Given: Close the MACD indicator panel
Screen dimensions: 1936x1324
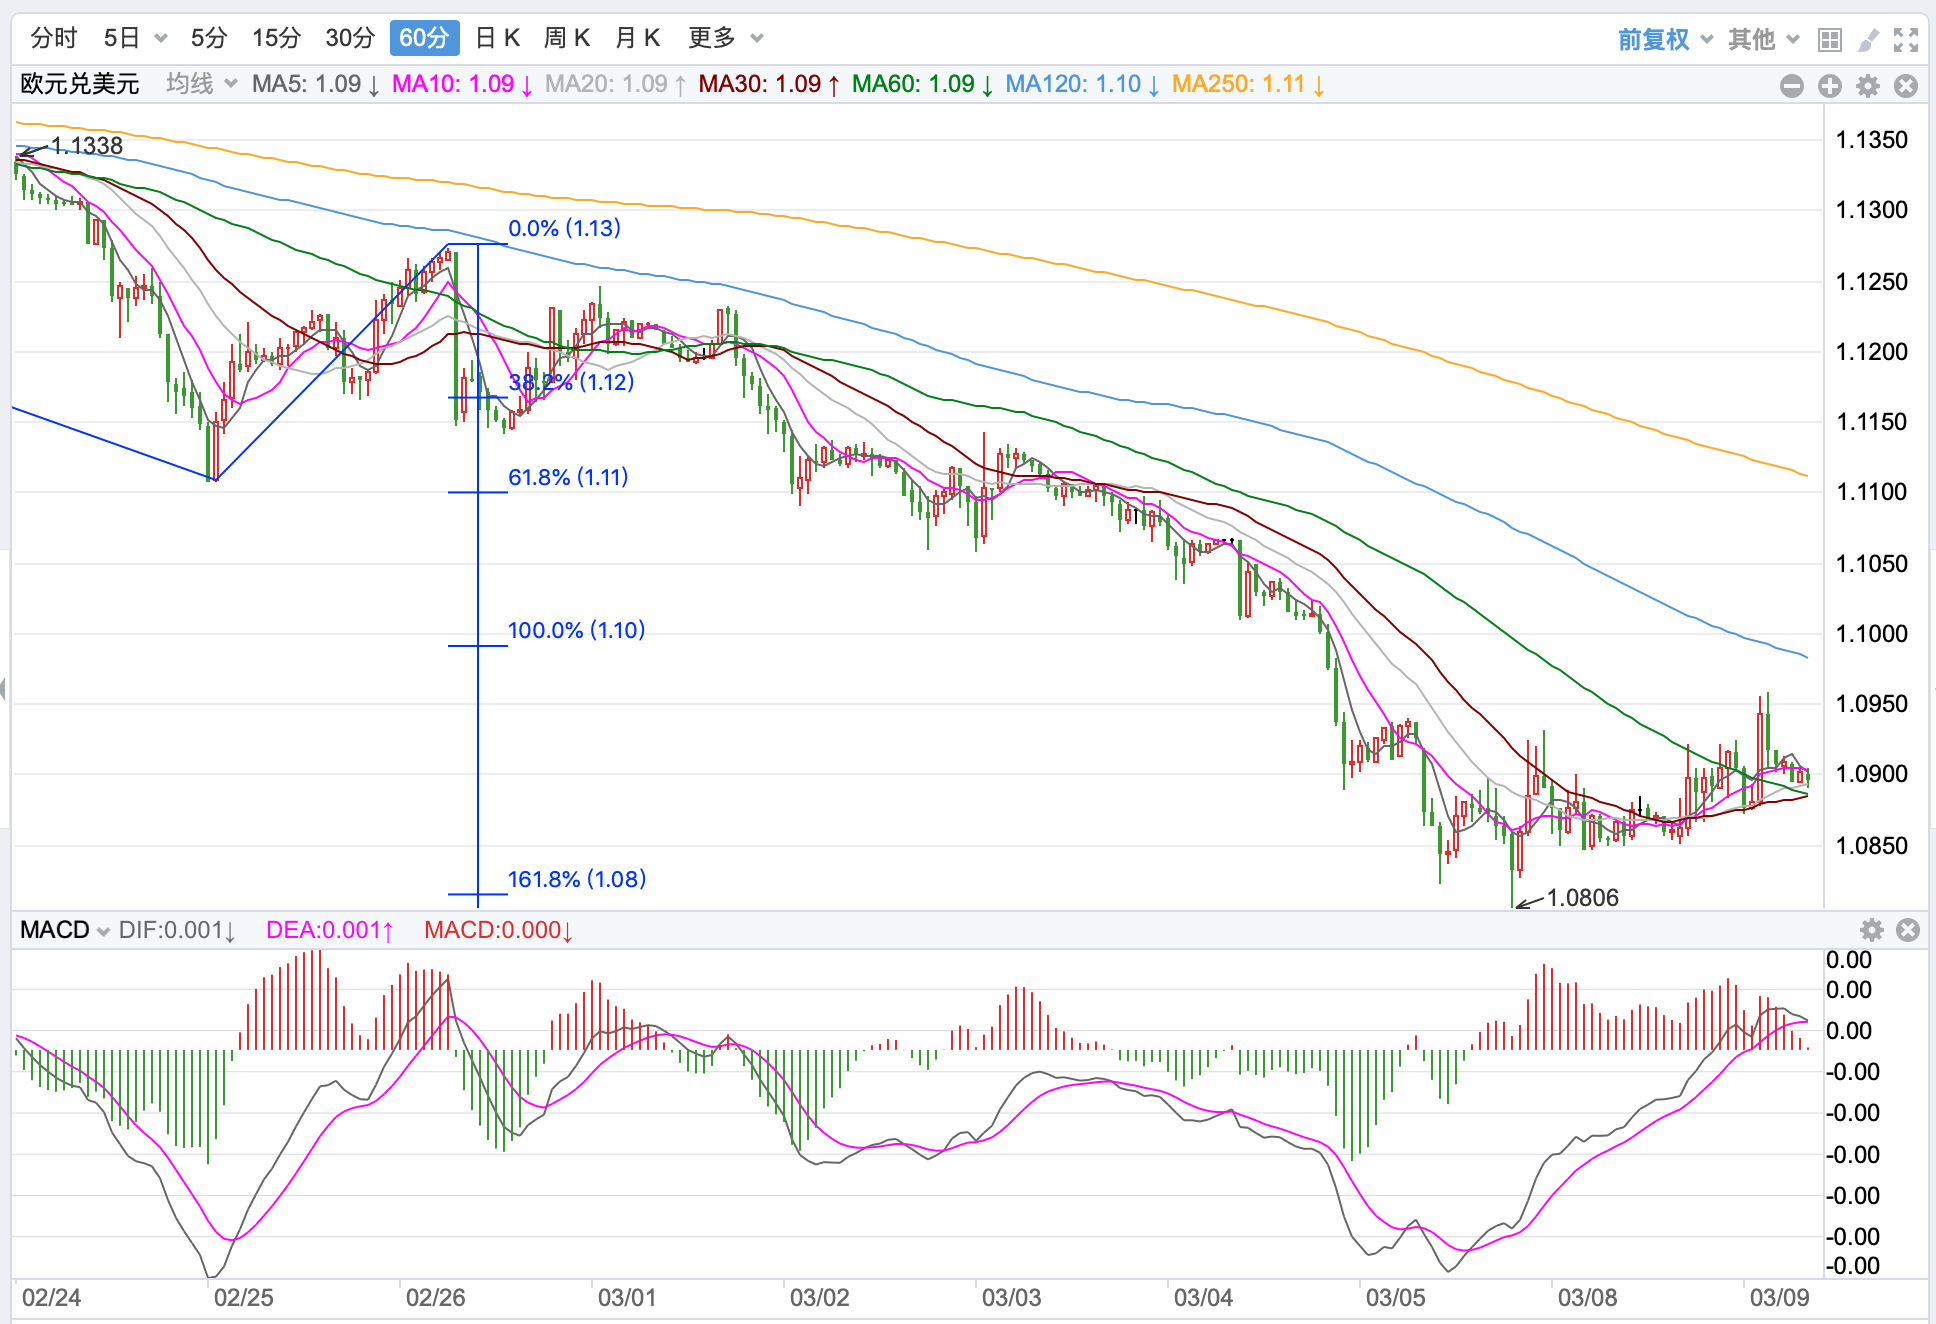Looking at the screenshot, I should click(1908, 930).
